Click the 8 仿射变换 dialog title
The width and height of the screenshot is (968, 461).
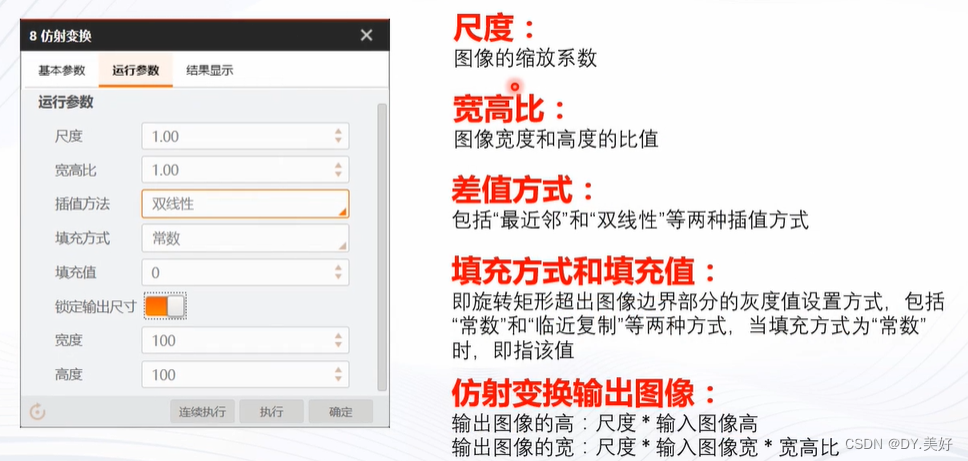click(x=60, y=36)
